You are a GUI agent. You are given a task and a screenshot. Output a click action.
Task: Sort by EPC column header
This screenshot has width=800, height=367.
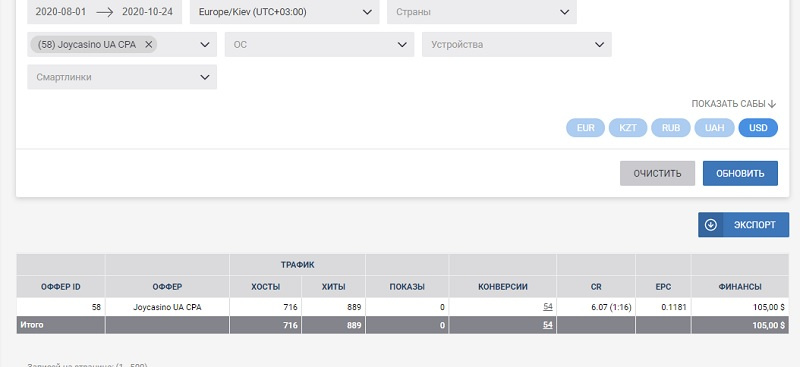pyautogui.click(x=663, y=287)
